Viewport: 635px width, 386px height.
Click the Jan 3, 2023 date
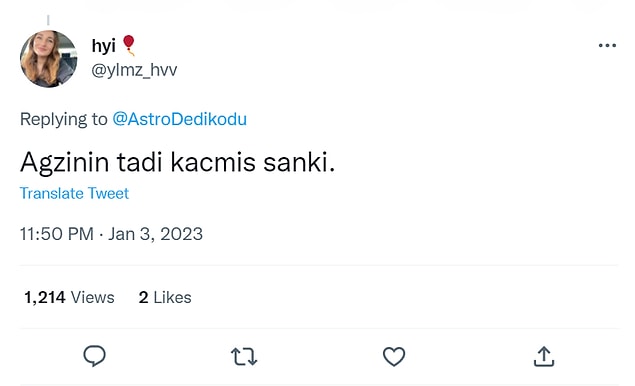tap(155, 234)
